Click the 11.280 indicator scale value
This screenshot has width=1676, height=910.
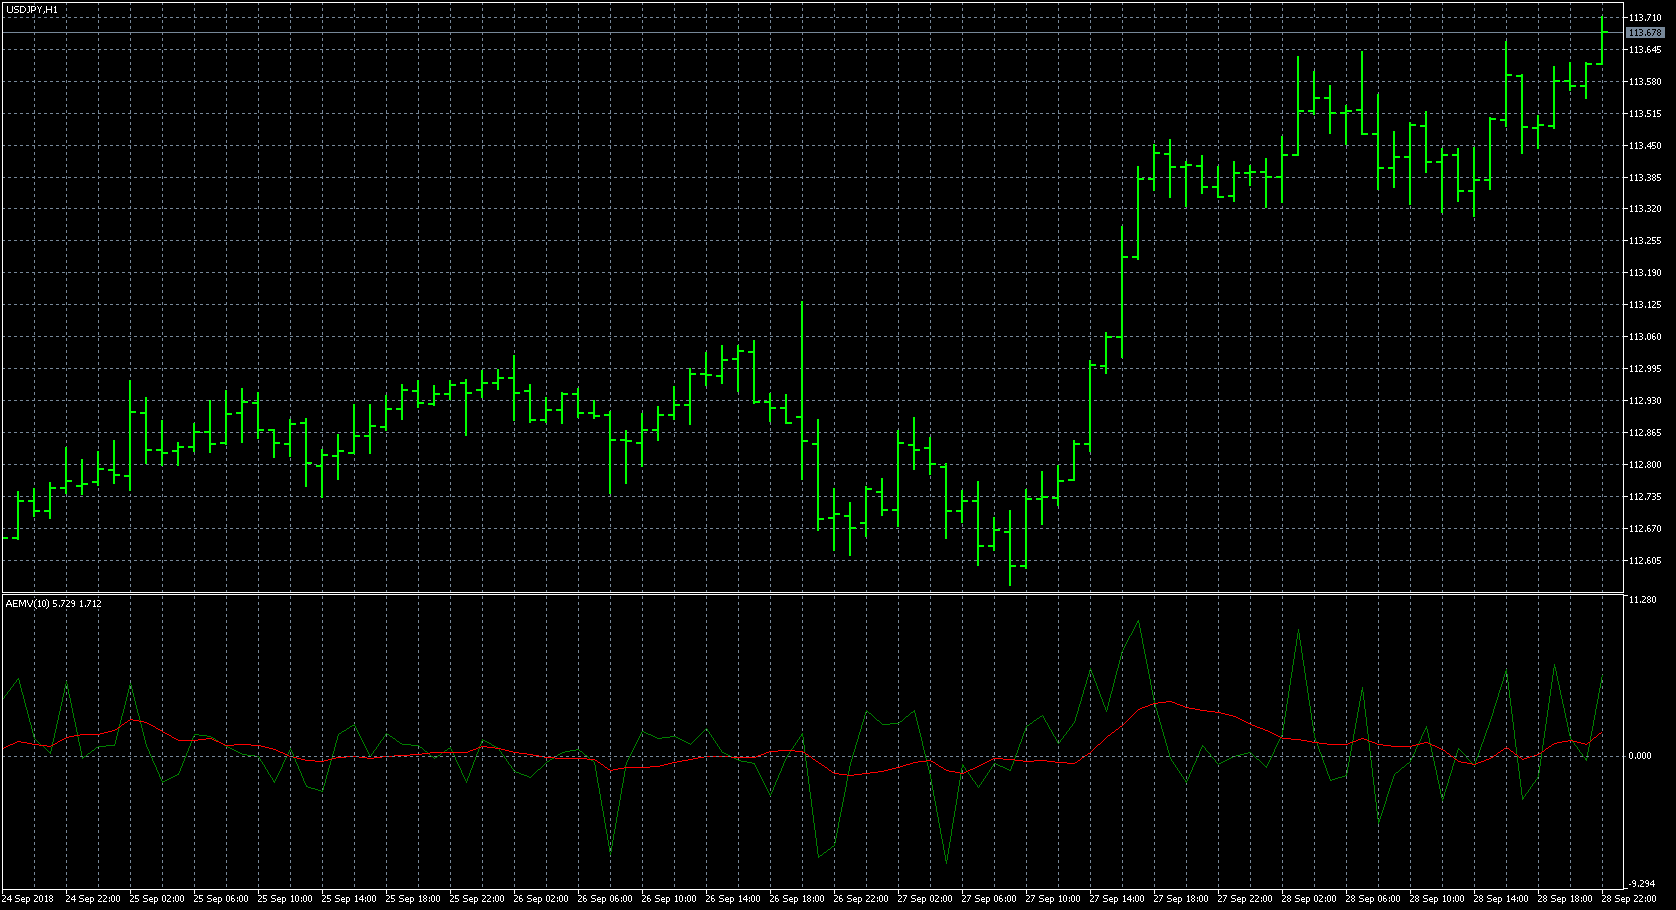(1641, 599)
